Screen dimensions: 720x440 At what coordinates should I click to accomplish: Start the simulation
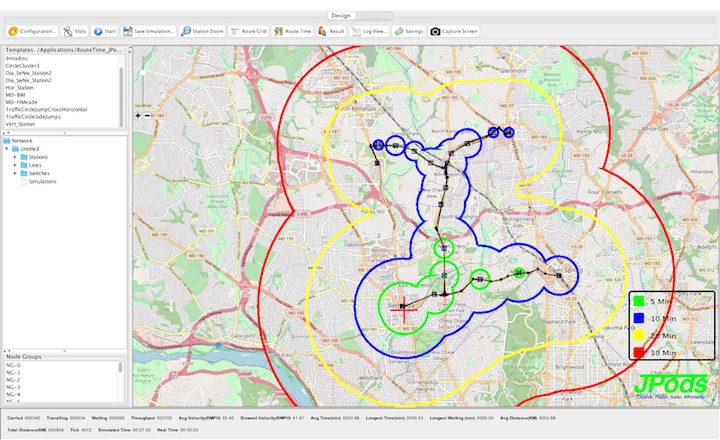(104, 31)
